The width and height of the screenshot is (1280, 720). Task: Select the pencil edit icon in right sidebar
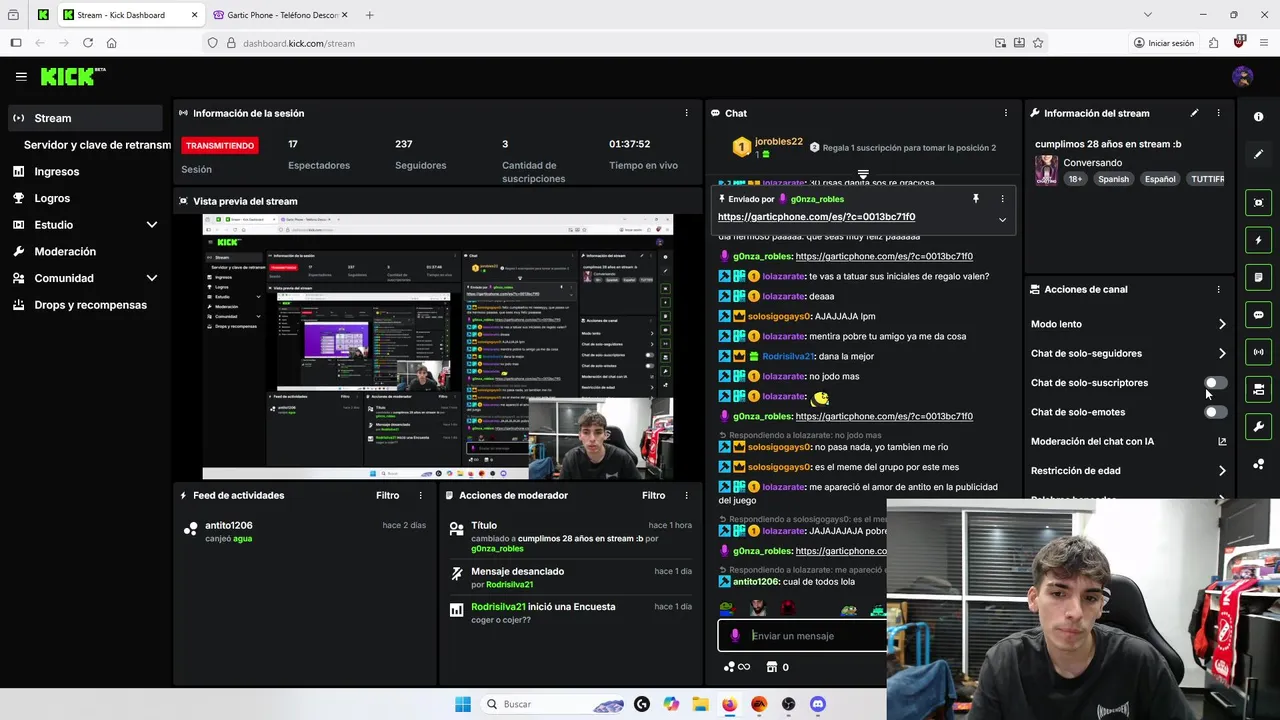1258,154
